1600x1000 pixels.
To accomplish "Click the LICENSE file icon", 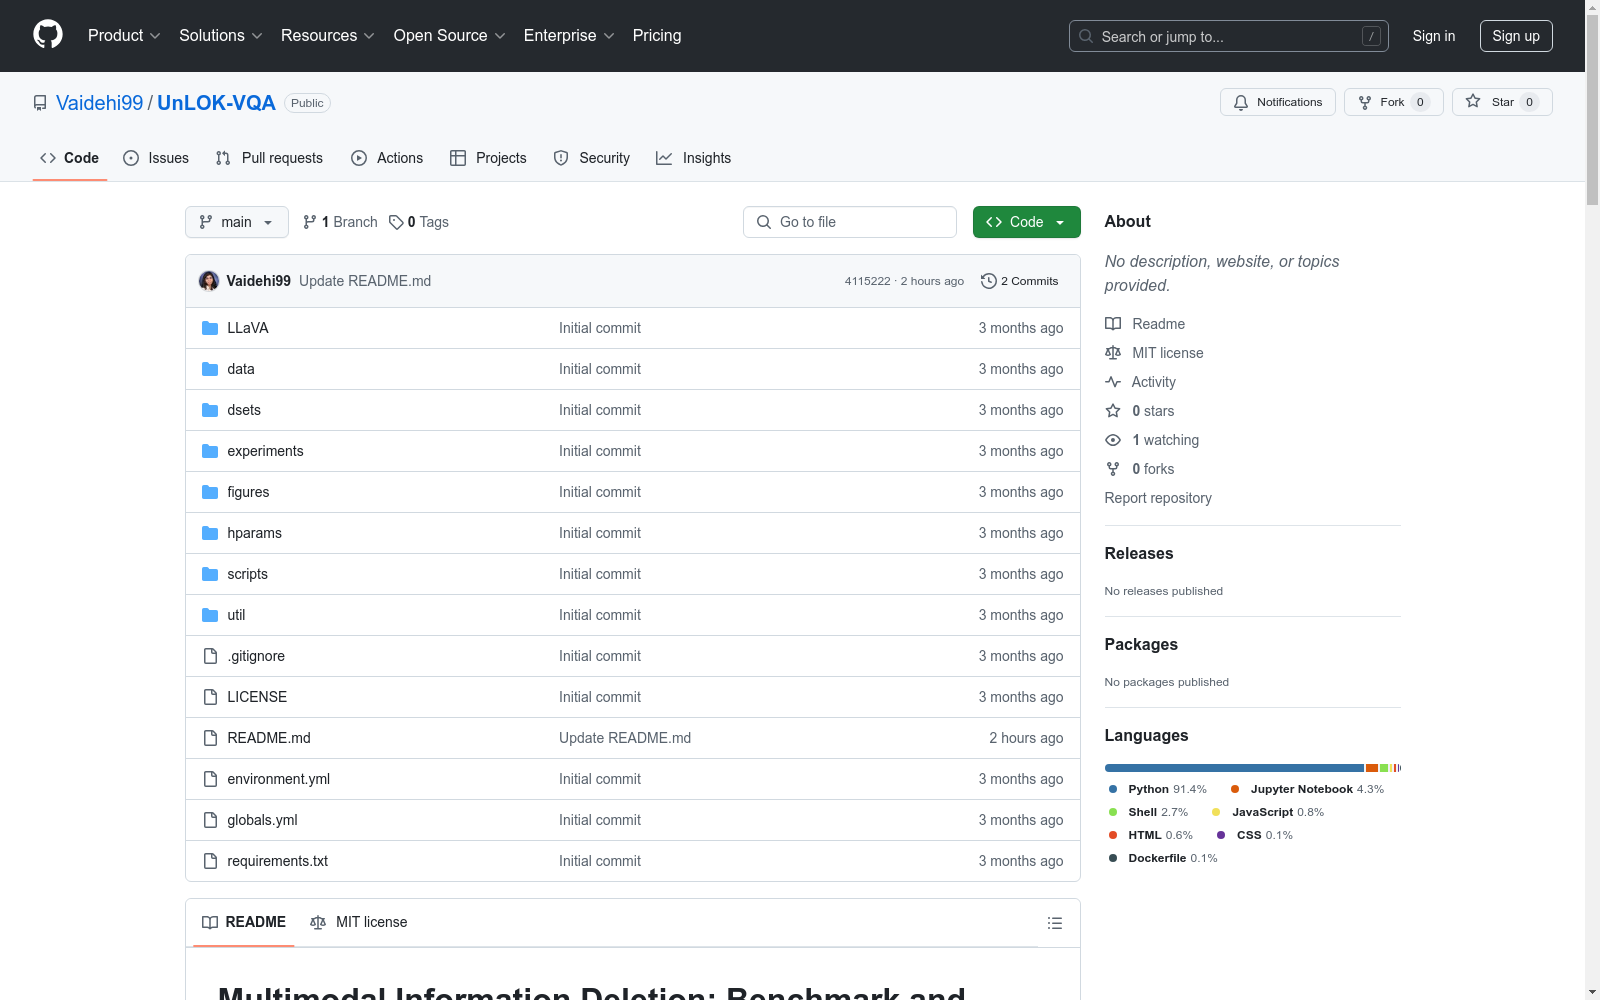I will 210,697.
